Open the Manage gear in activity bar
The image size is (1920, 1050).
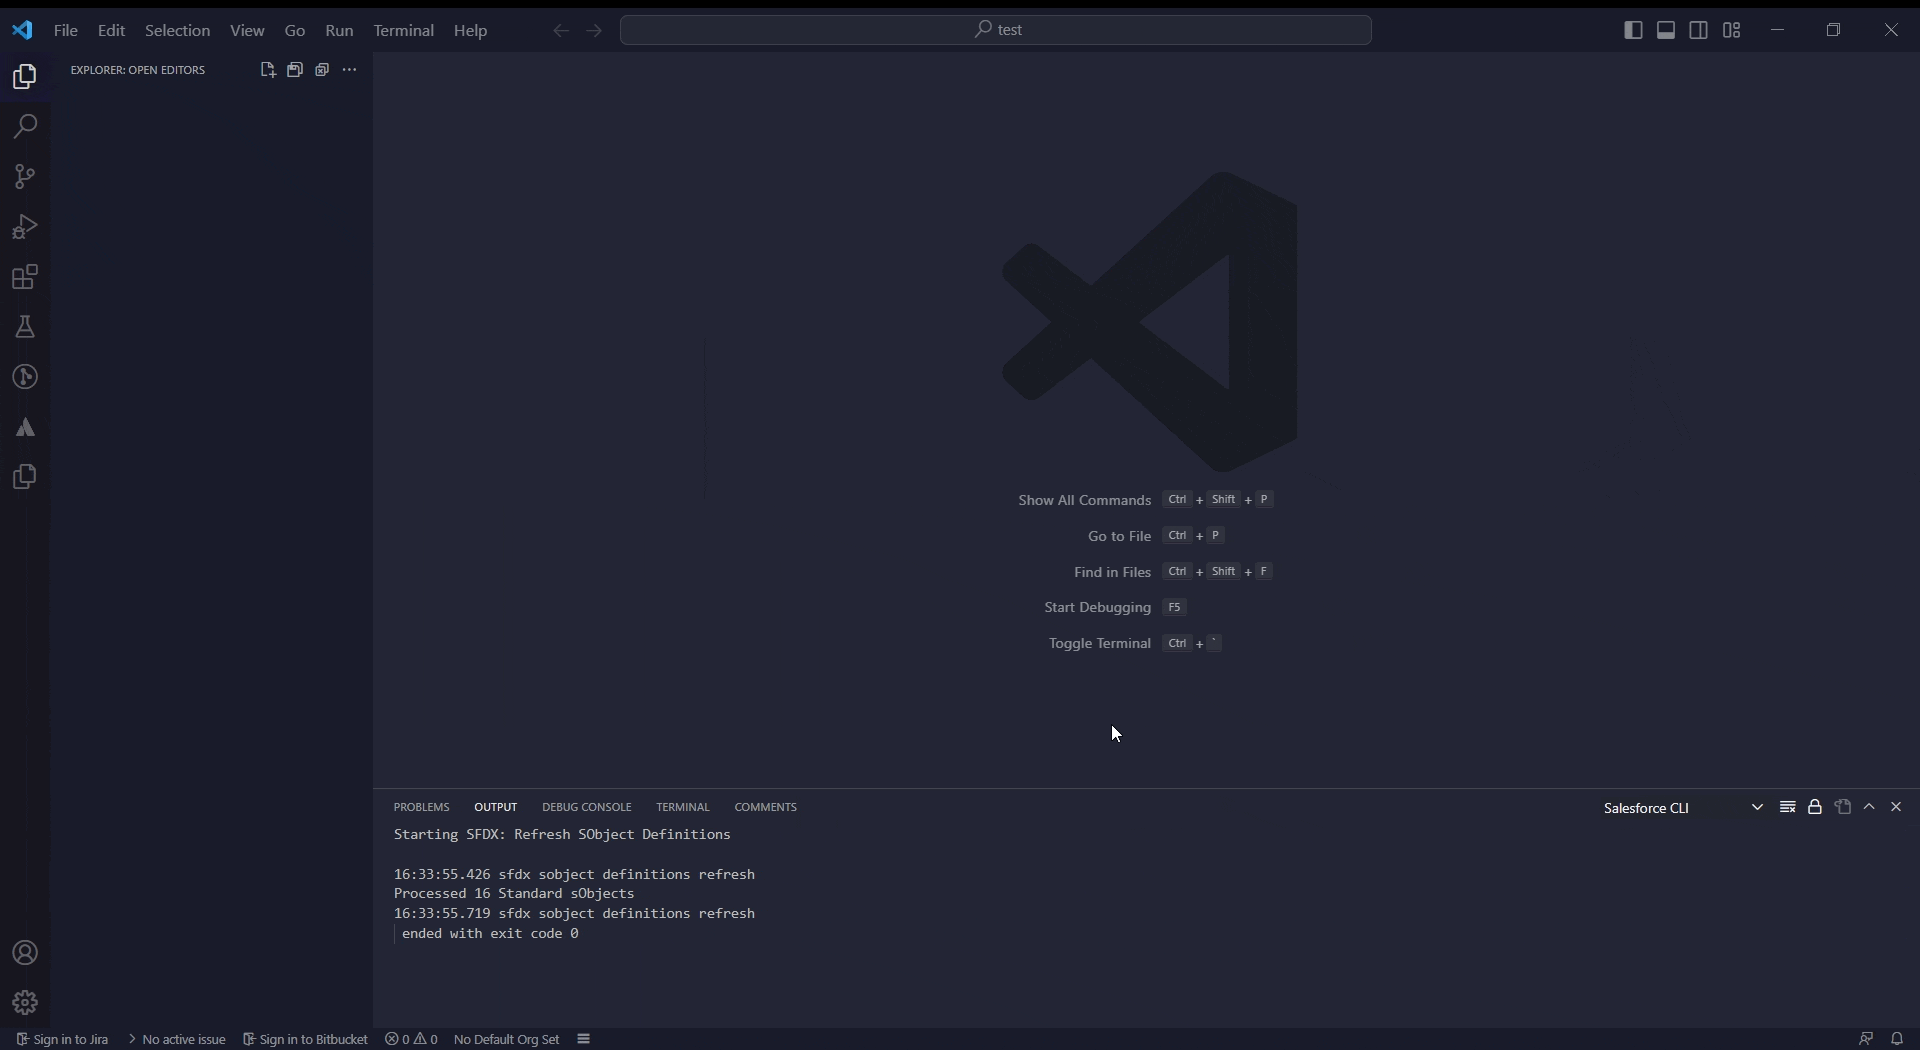pyautogui.click(x=24, y=1002)
